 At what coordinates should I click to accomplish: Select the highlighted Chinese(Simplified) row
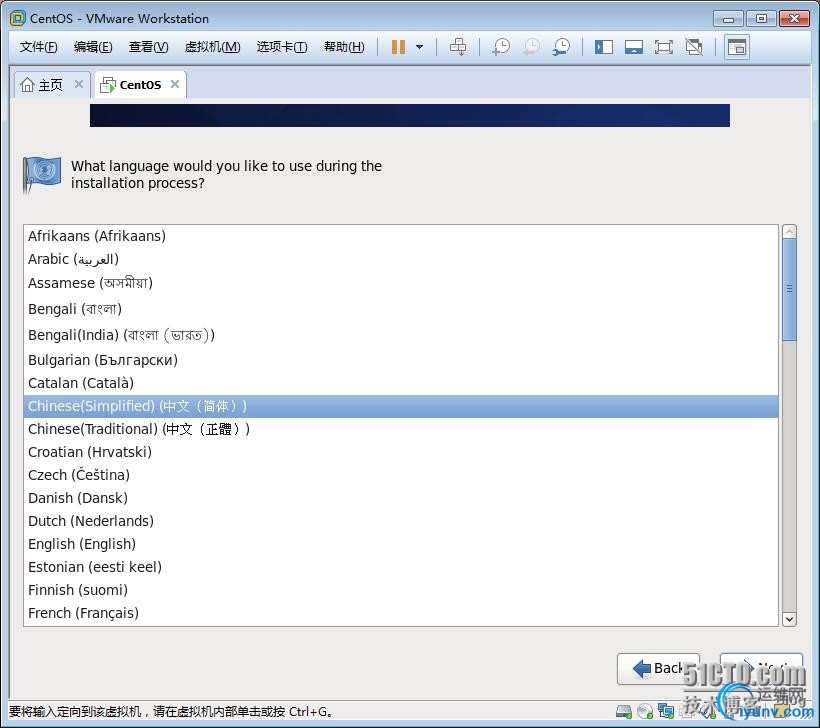401,406
